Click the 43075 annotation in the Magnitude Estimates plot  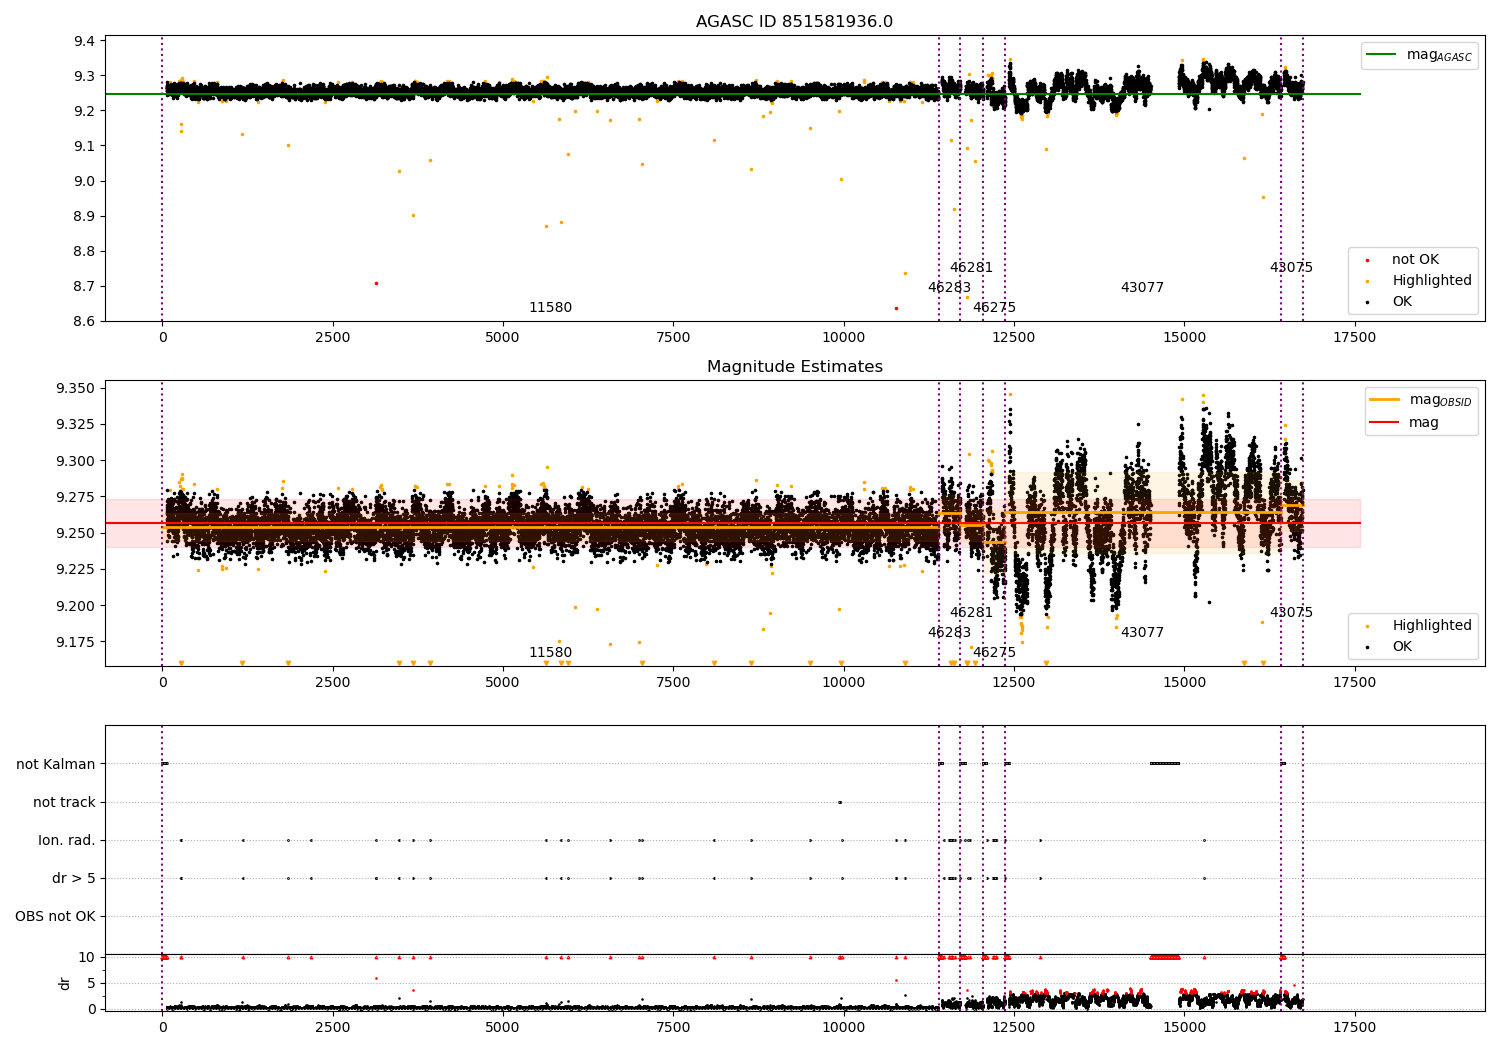(1291, 613)
